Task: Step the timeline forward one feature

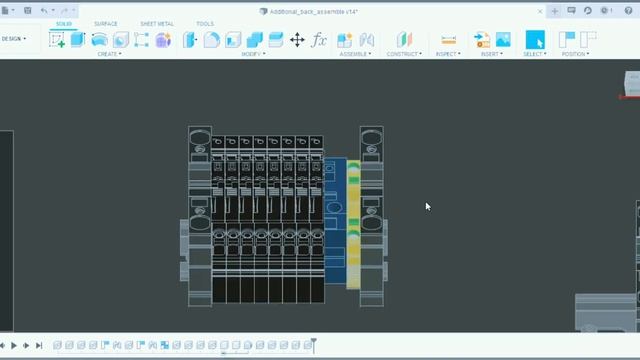Action: point(26,346)
